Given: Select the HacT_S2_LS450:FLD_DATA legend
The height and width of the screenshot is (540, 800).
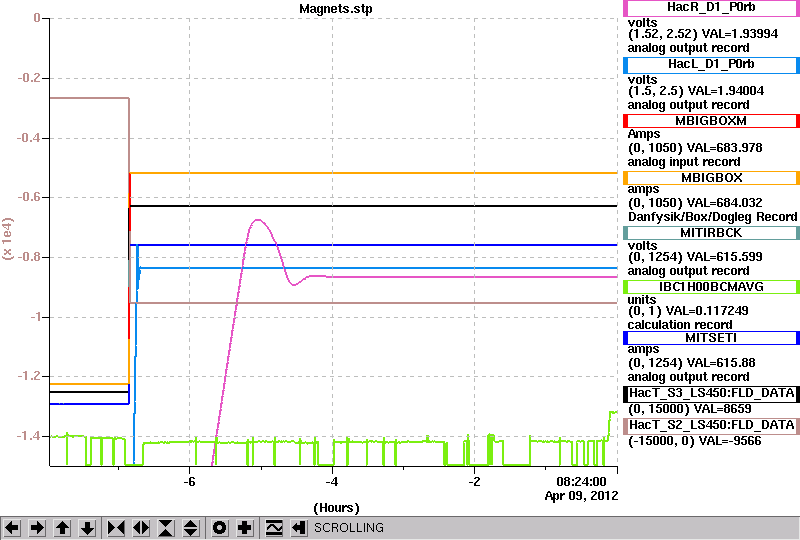Looking at the screenshot, I should pos(711,426).
